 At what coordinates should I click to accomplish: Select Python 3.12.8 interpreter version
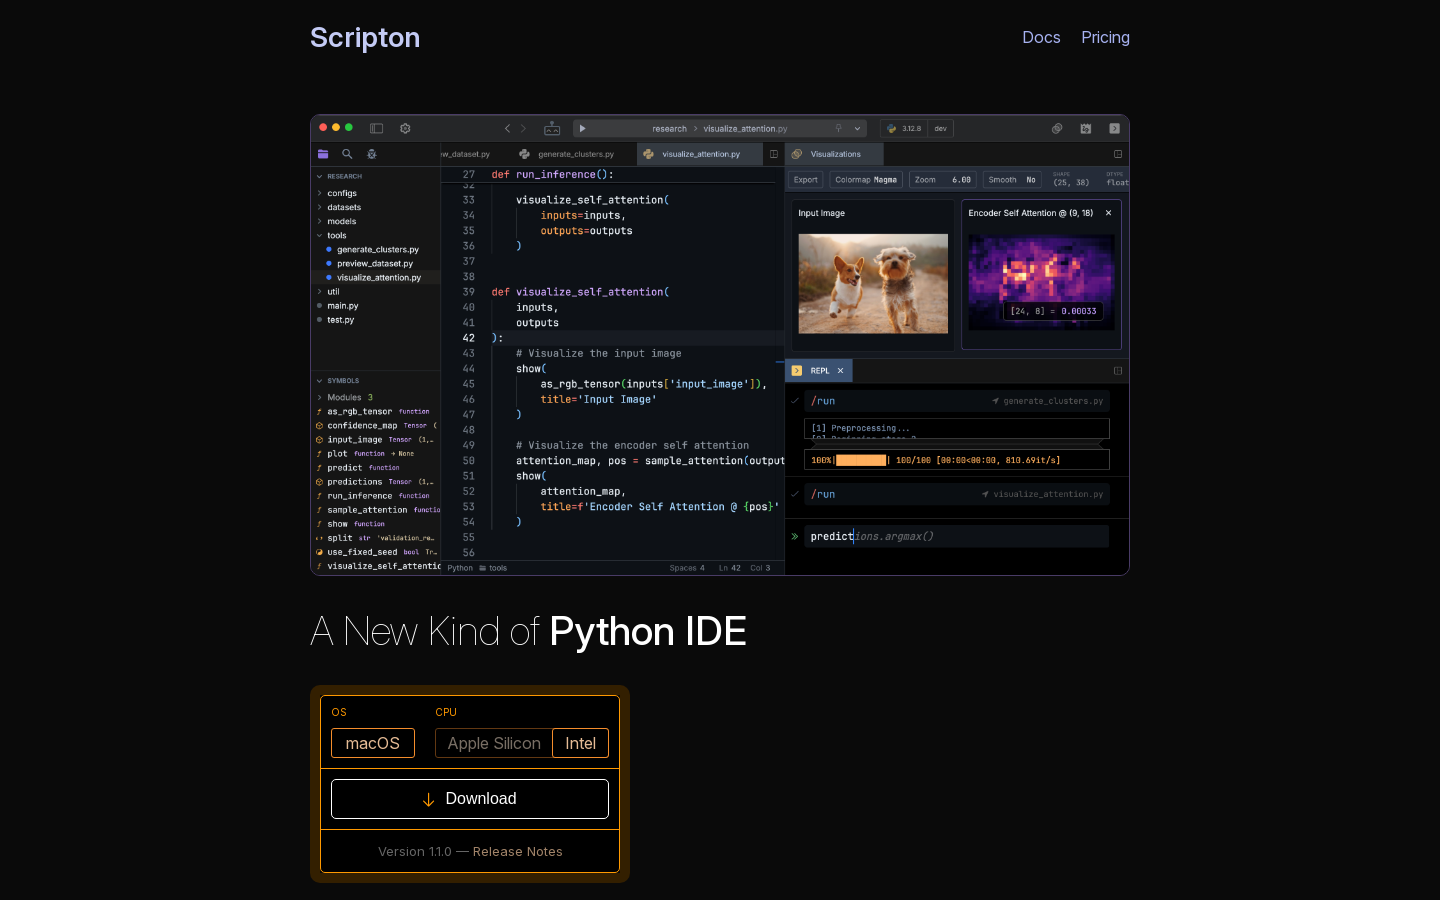(904, 128)
